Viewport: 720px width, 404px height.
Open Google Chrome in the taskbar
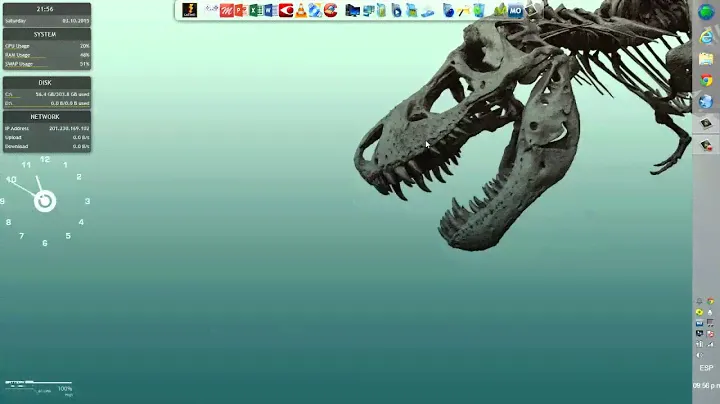click(x=706, y=81)
